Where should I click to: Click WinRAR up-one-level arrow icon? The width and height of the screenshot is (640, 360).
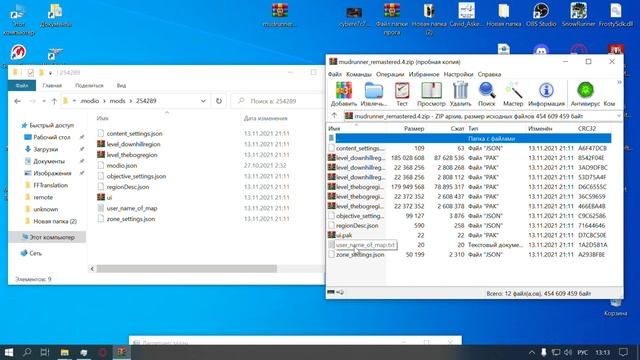pyautogui.click(x=334, y=116)
